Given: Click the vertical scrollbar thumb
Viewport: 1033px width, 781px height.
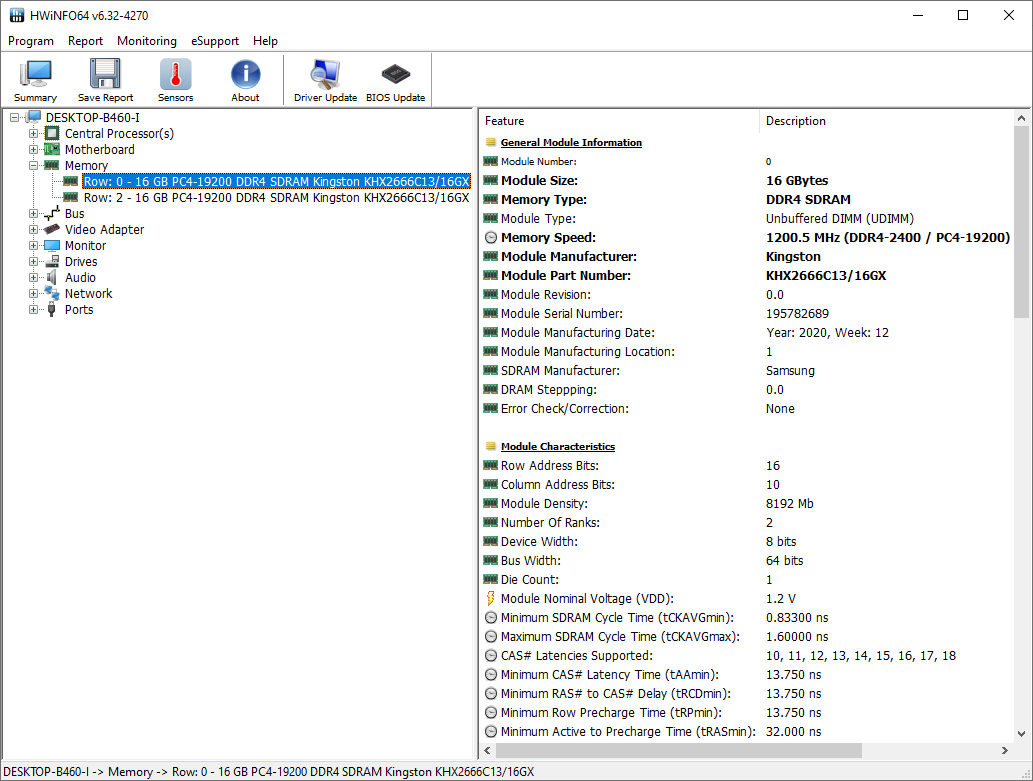Looking at the screenshot, I should click(1021, 223).
